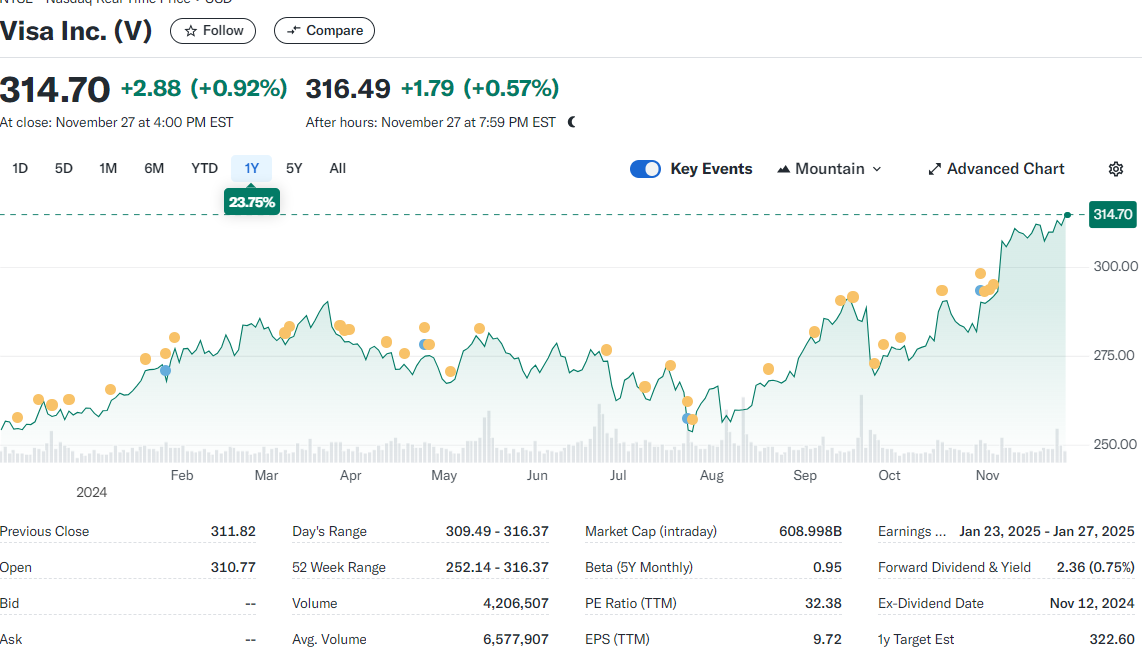Click the Beta (5Y Monthly) label
Viewport: 1147px width, 661px height.
click(639, 567)
